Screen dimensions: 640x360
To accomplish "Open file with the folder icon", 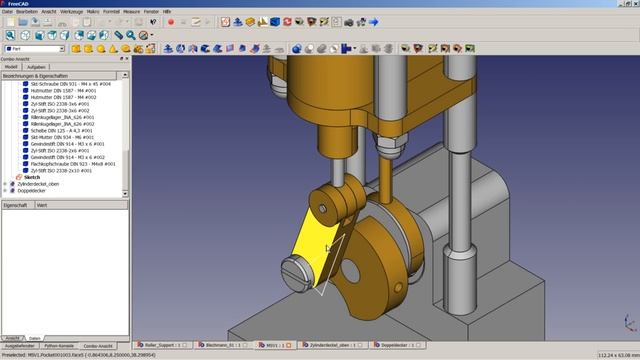I will click(x=23, y=22).
